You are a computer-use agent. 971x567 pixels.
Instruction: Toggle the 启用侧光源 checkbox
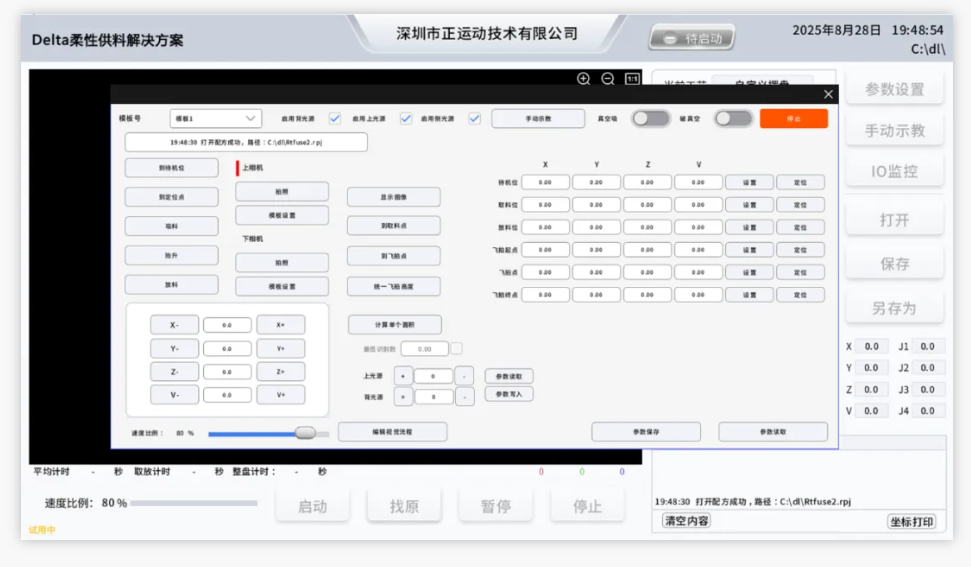click(474, 118)
